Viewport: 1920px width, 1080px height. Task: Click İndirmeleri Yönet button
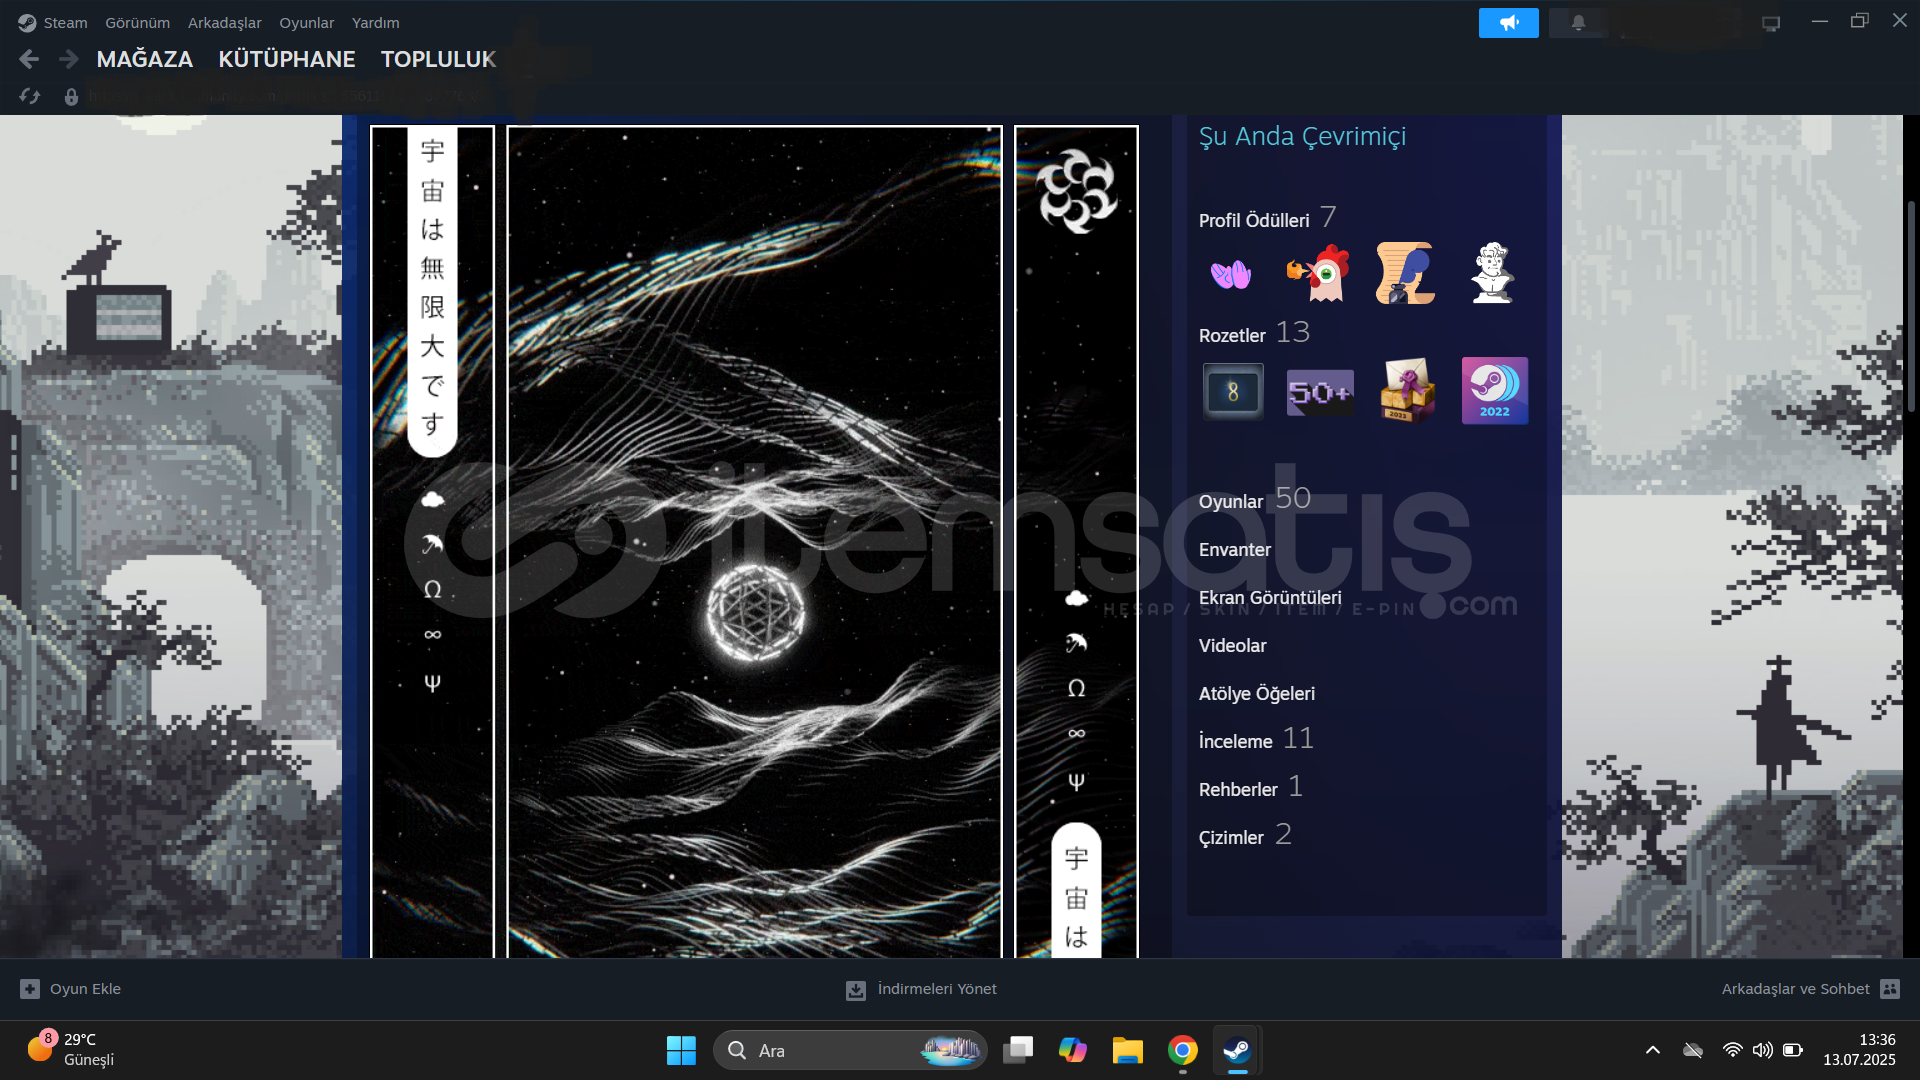coord(921,989)
